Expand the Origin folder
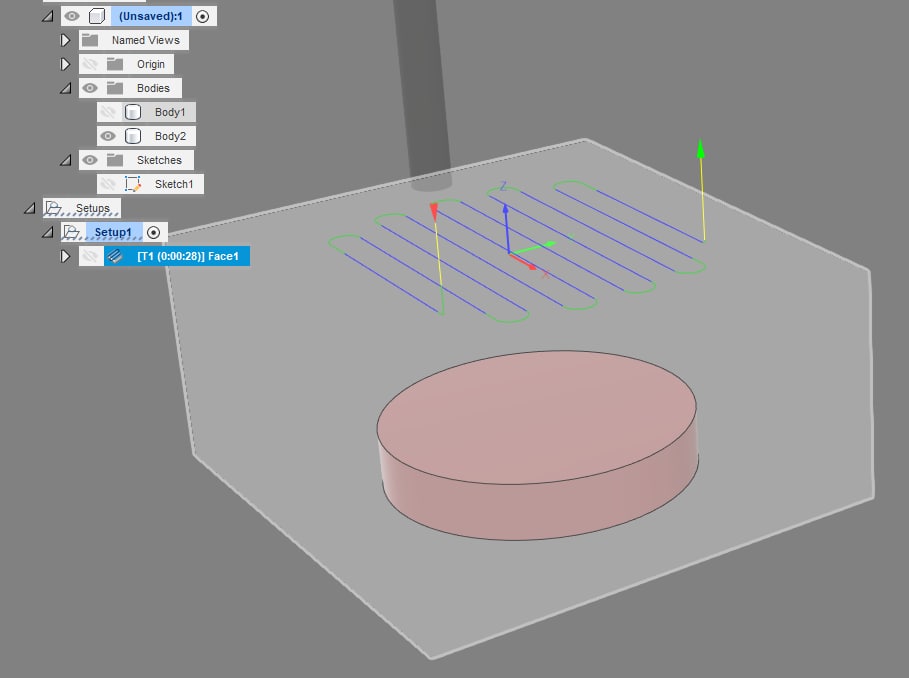This screenshot has width=909, height=678. tap(65, 64)
